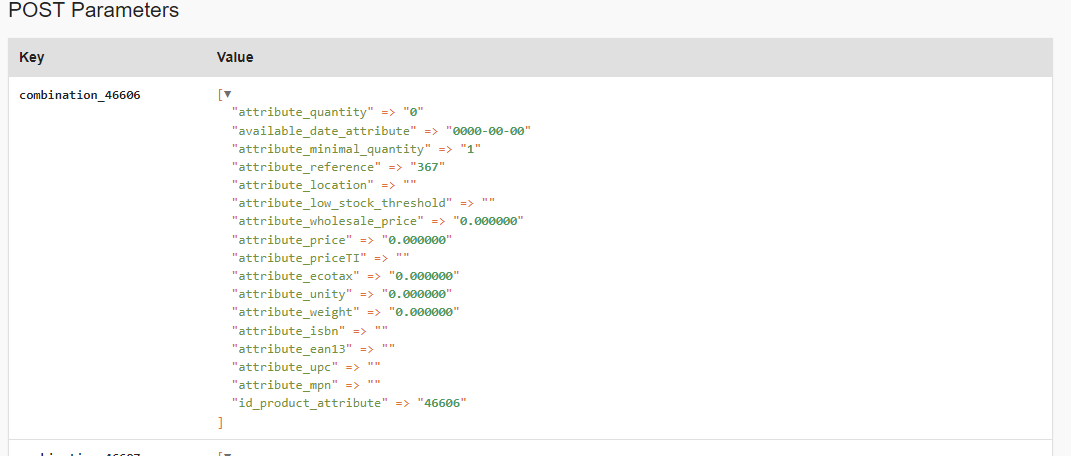The width and height of the screenshot is (1071, 456).
Task: Click the POST Parameters heading
Action: (94, 10)
